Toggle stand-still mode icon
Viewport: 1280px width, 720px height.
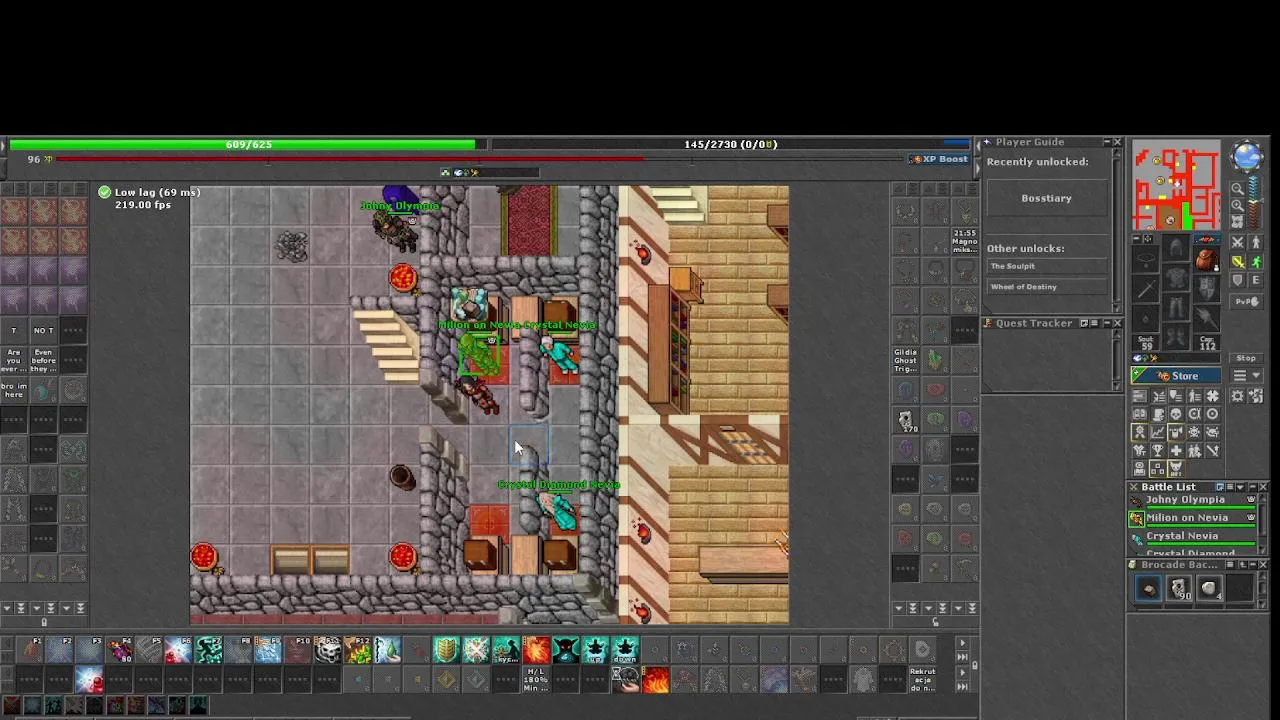tap(1255, 242)
